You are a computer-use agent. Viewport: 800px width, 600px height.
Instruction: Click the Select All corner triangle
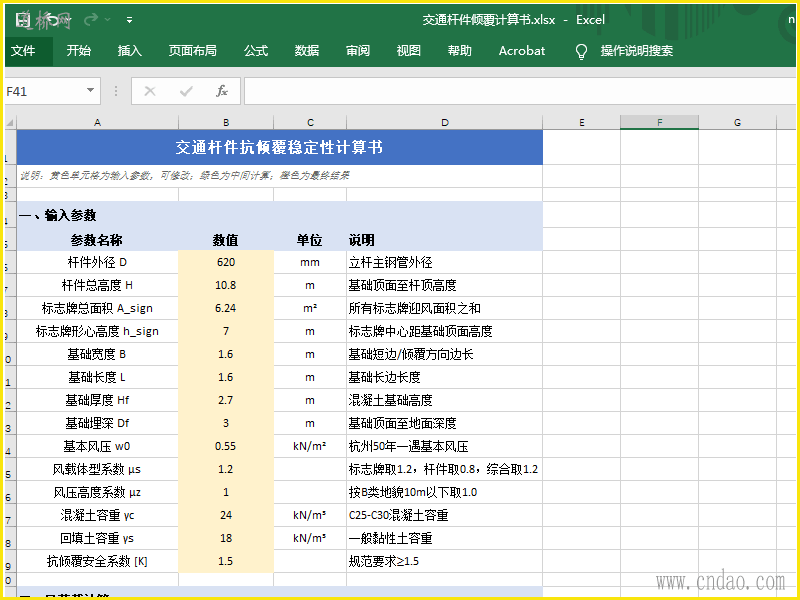click(x=10, y=122)
